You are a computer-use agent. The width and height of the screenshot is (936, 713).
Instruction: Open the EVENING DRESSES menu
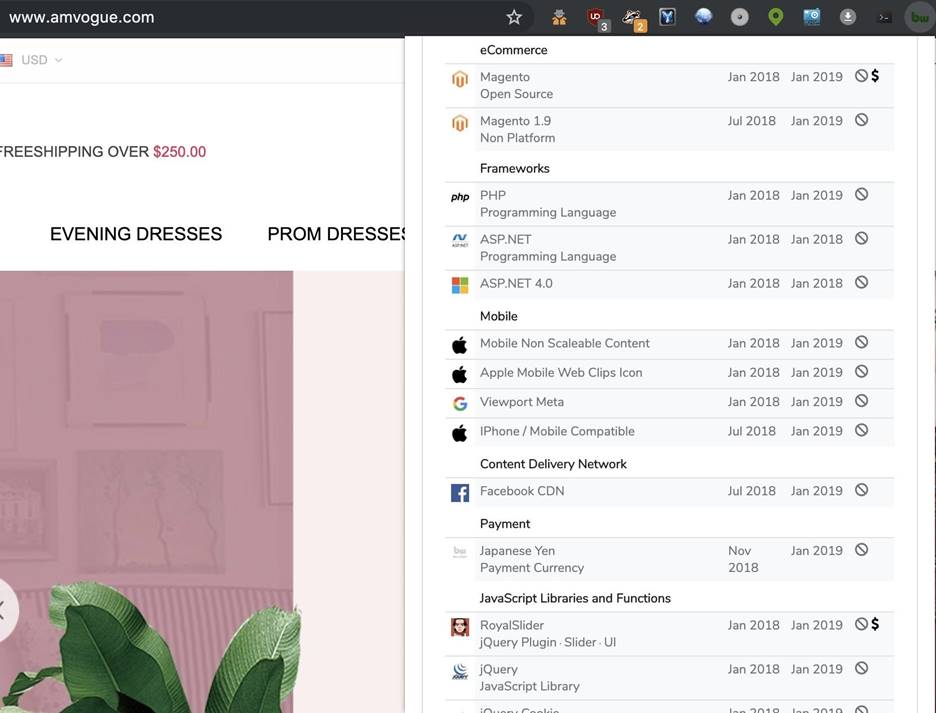coord(136,234)
